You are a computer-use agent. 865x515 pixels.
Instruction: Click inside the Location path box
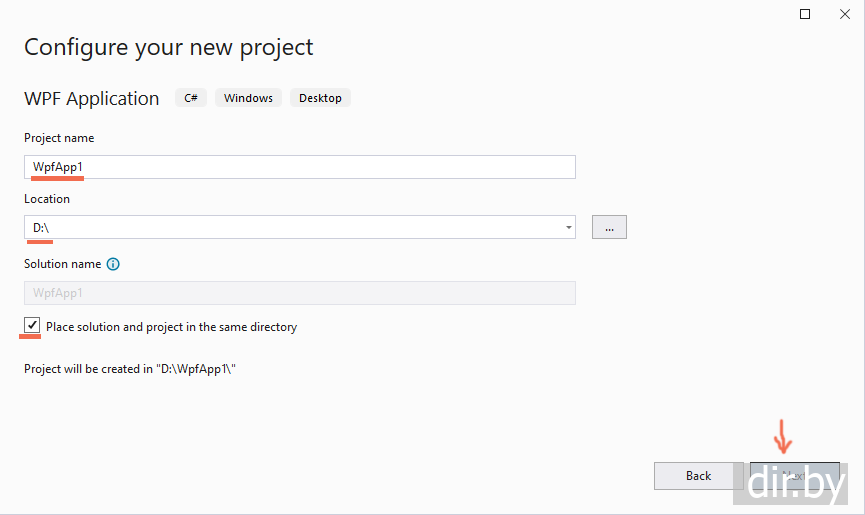coord(290,227)
